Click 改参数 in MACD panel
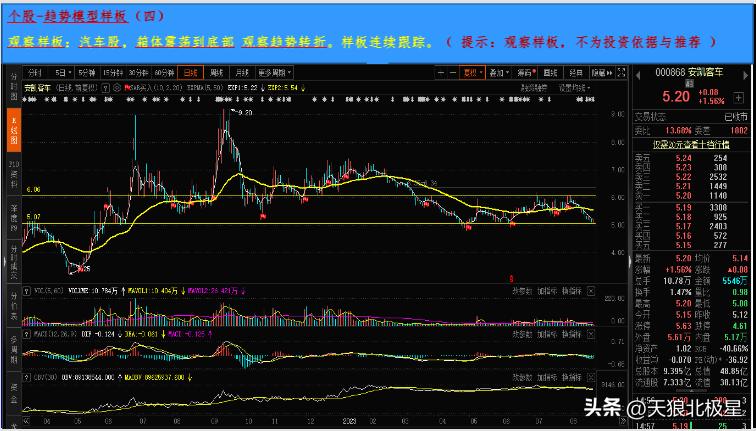 [x=523, y=334]
